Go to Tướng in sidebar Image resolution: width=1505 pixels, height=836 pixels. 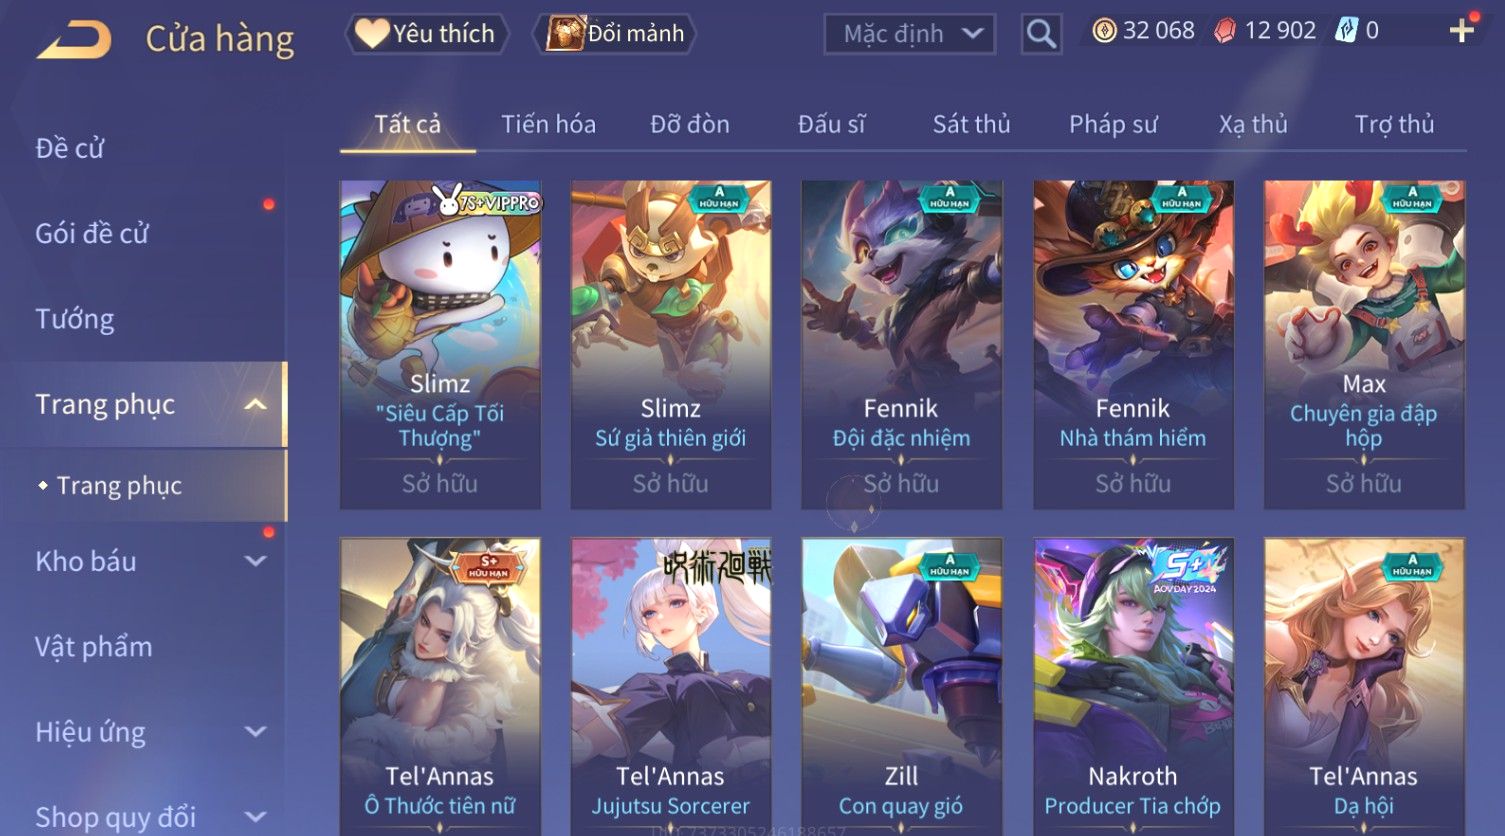pyautogui.click(x=75, y=319)
